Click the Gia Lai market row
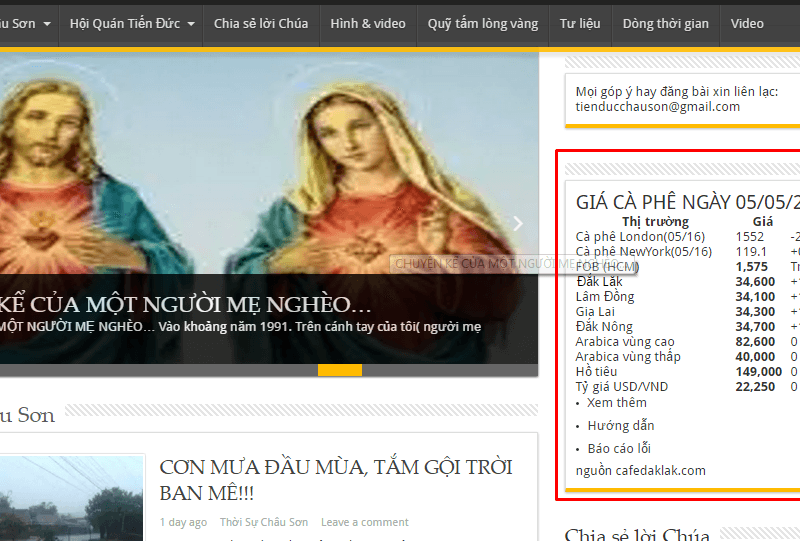 click(687, 312)
